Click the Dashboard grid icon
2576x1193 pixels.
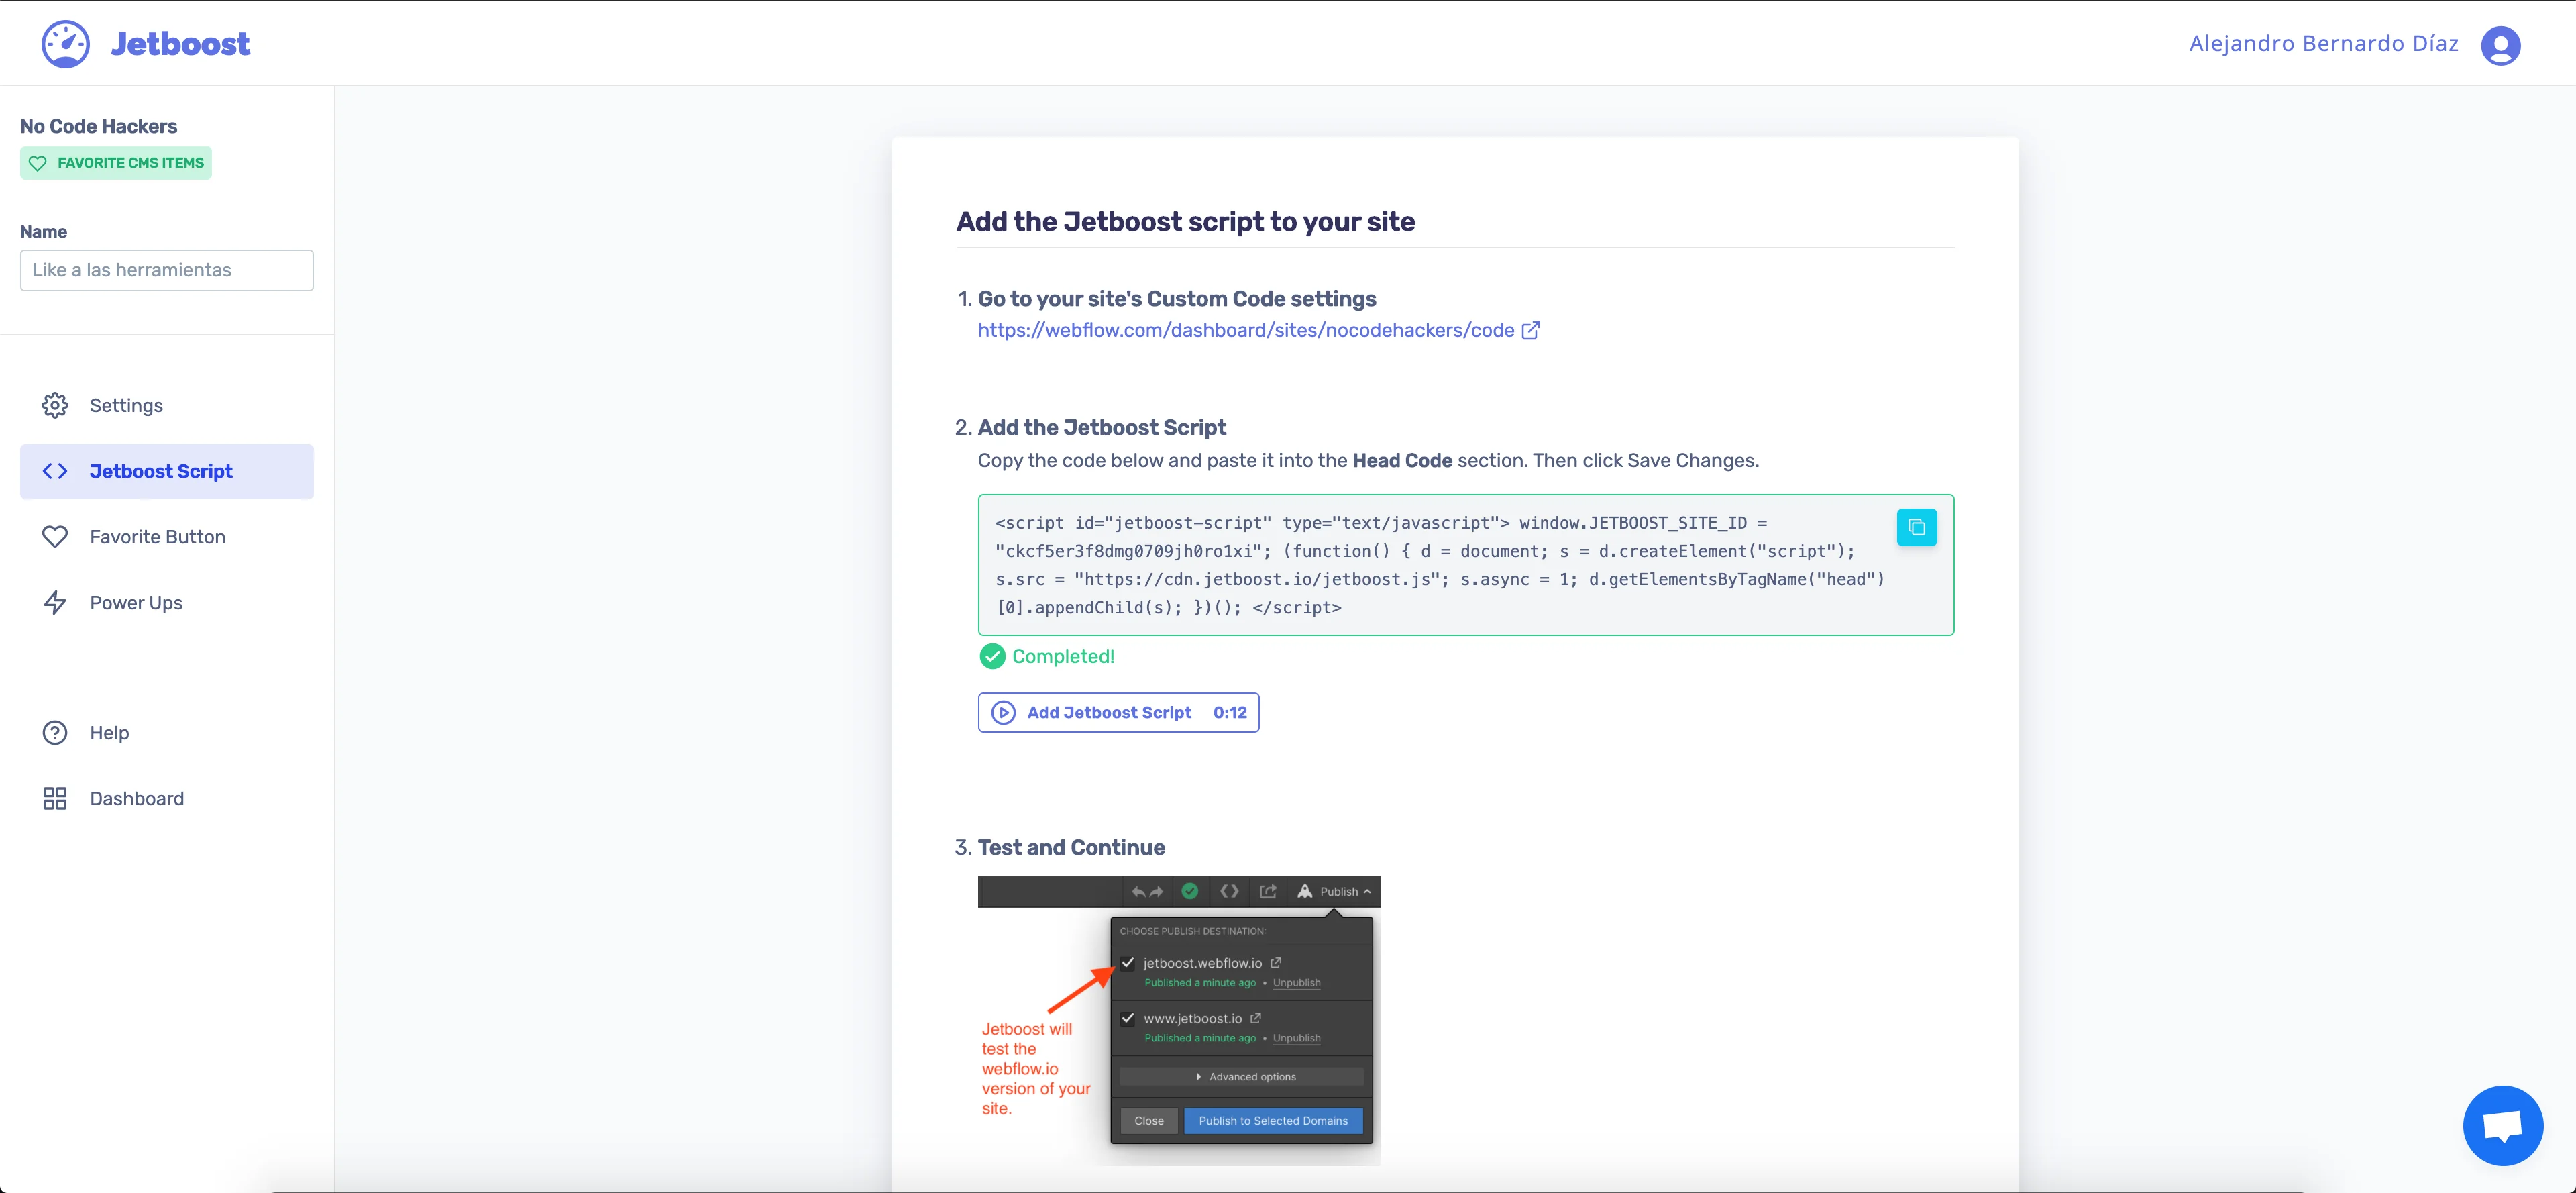coord(55,799)
